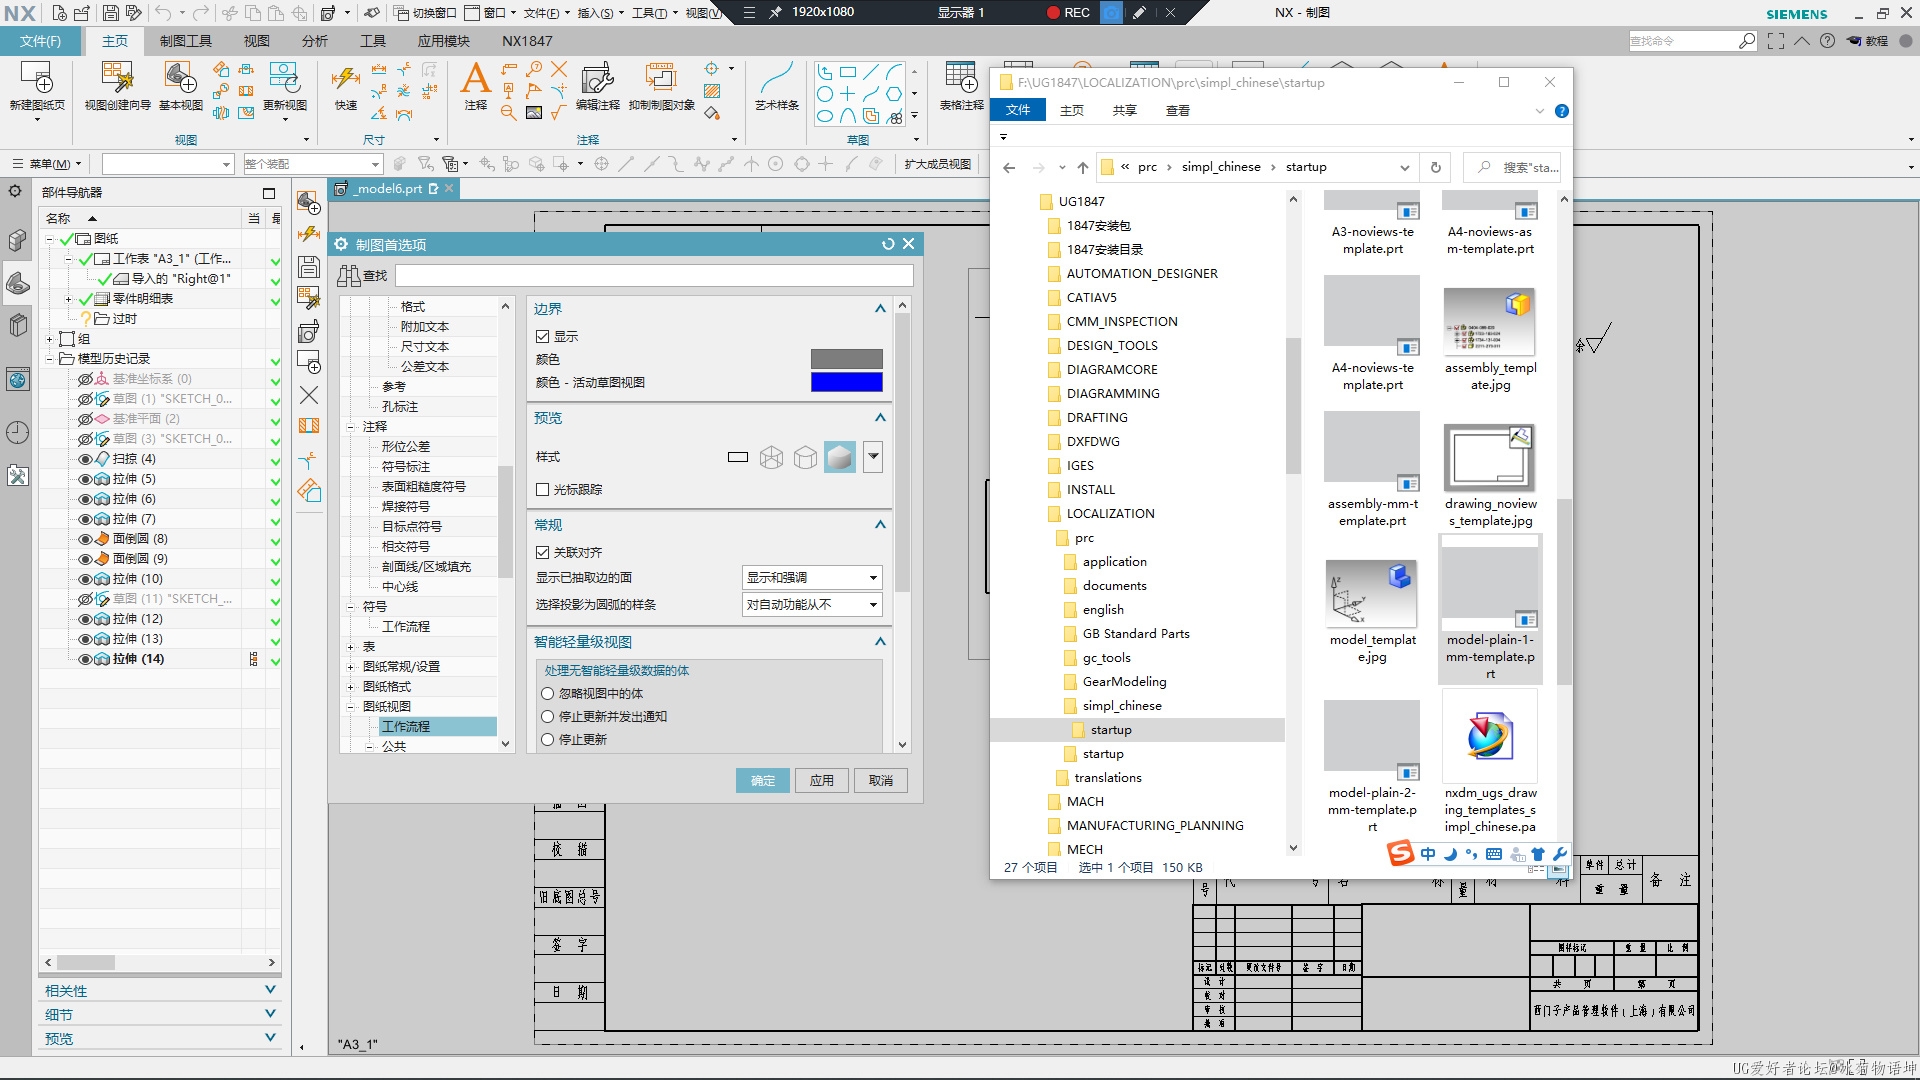Select the 忽略视图中的体 radio button
Image resolution: width=1920 pixels, height=1080 pixels.
point(547,694)
